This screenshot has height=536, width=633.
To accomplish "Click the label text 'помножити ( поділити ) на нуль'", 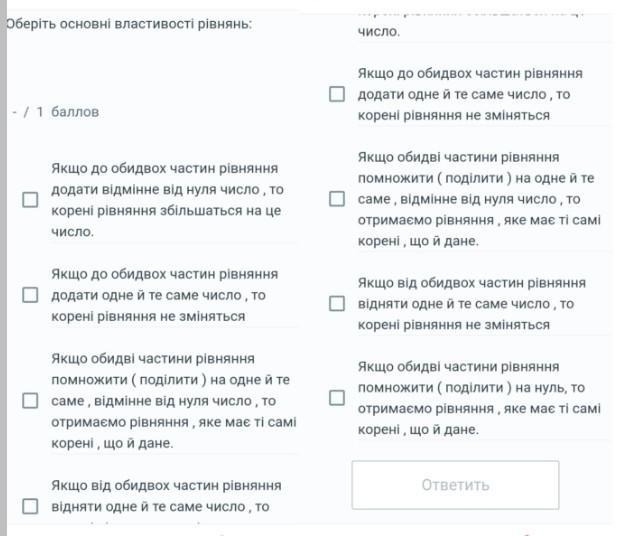I will (471, 388).
